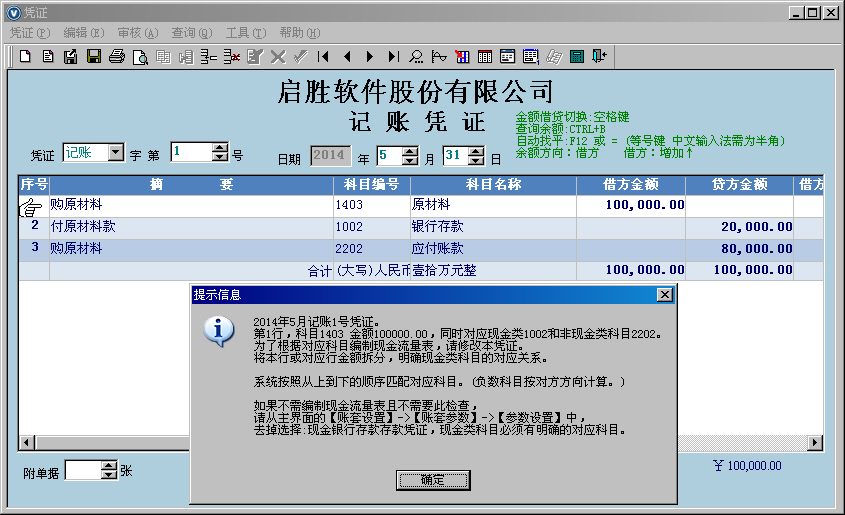Open print preview via the magnifier-page icon

(x=140, y=56)
